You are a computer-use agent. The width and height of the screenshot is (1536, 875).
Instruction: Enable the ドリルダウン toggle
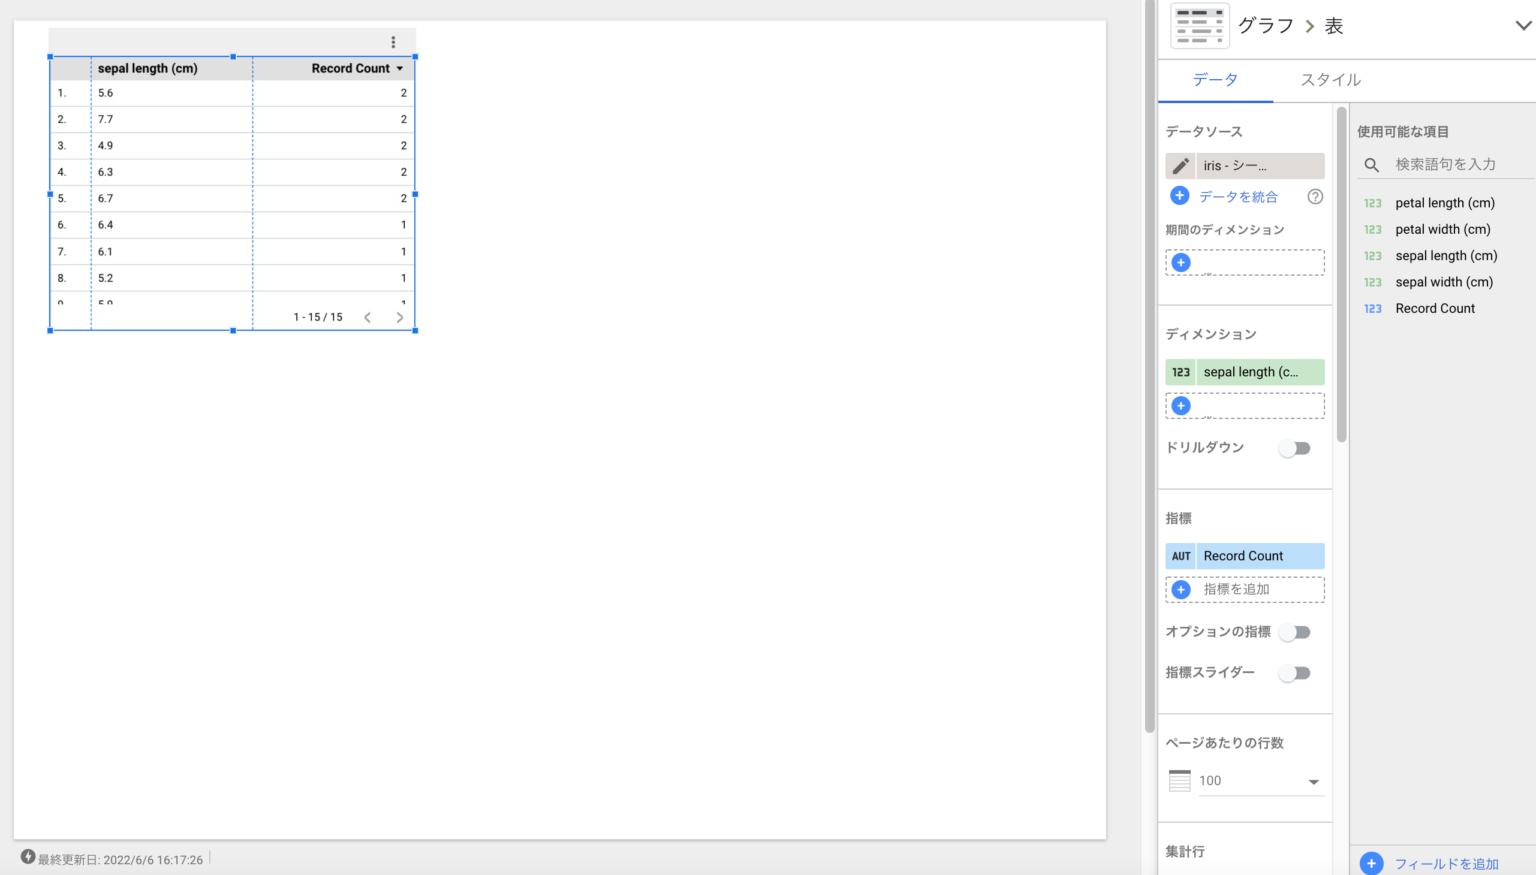1295,448
